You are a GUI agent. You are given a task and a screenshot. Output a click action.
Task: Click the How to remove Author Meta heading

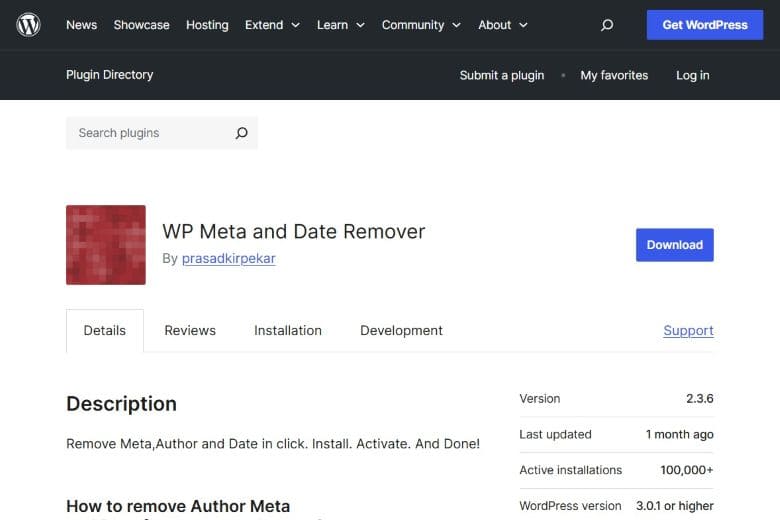178,506
